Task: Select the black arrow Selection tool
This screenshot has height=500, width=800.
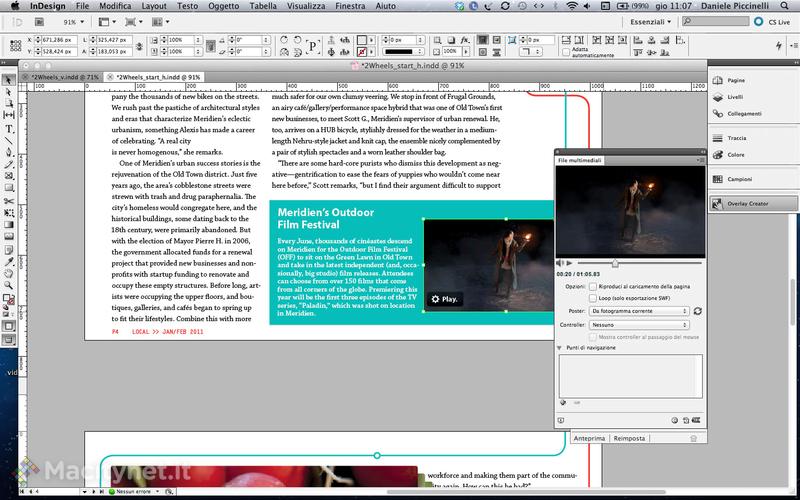Action: click(9, 80)
